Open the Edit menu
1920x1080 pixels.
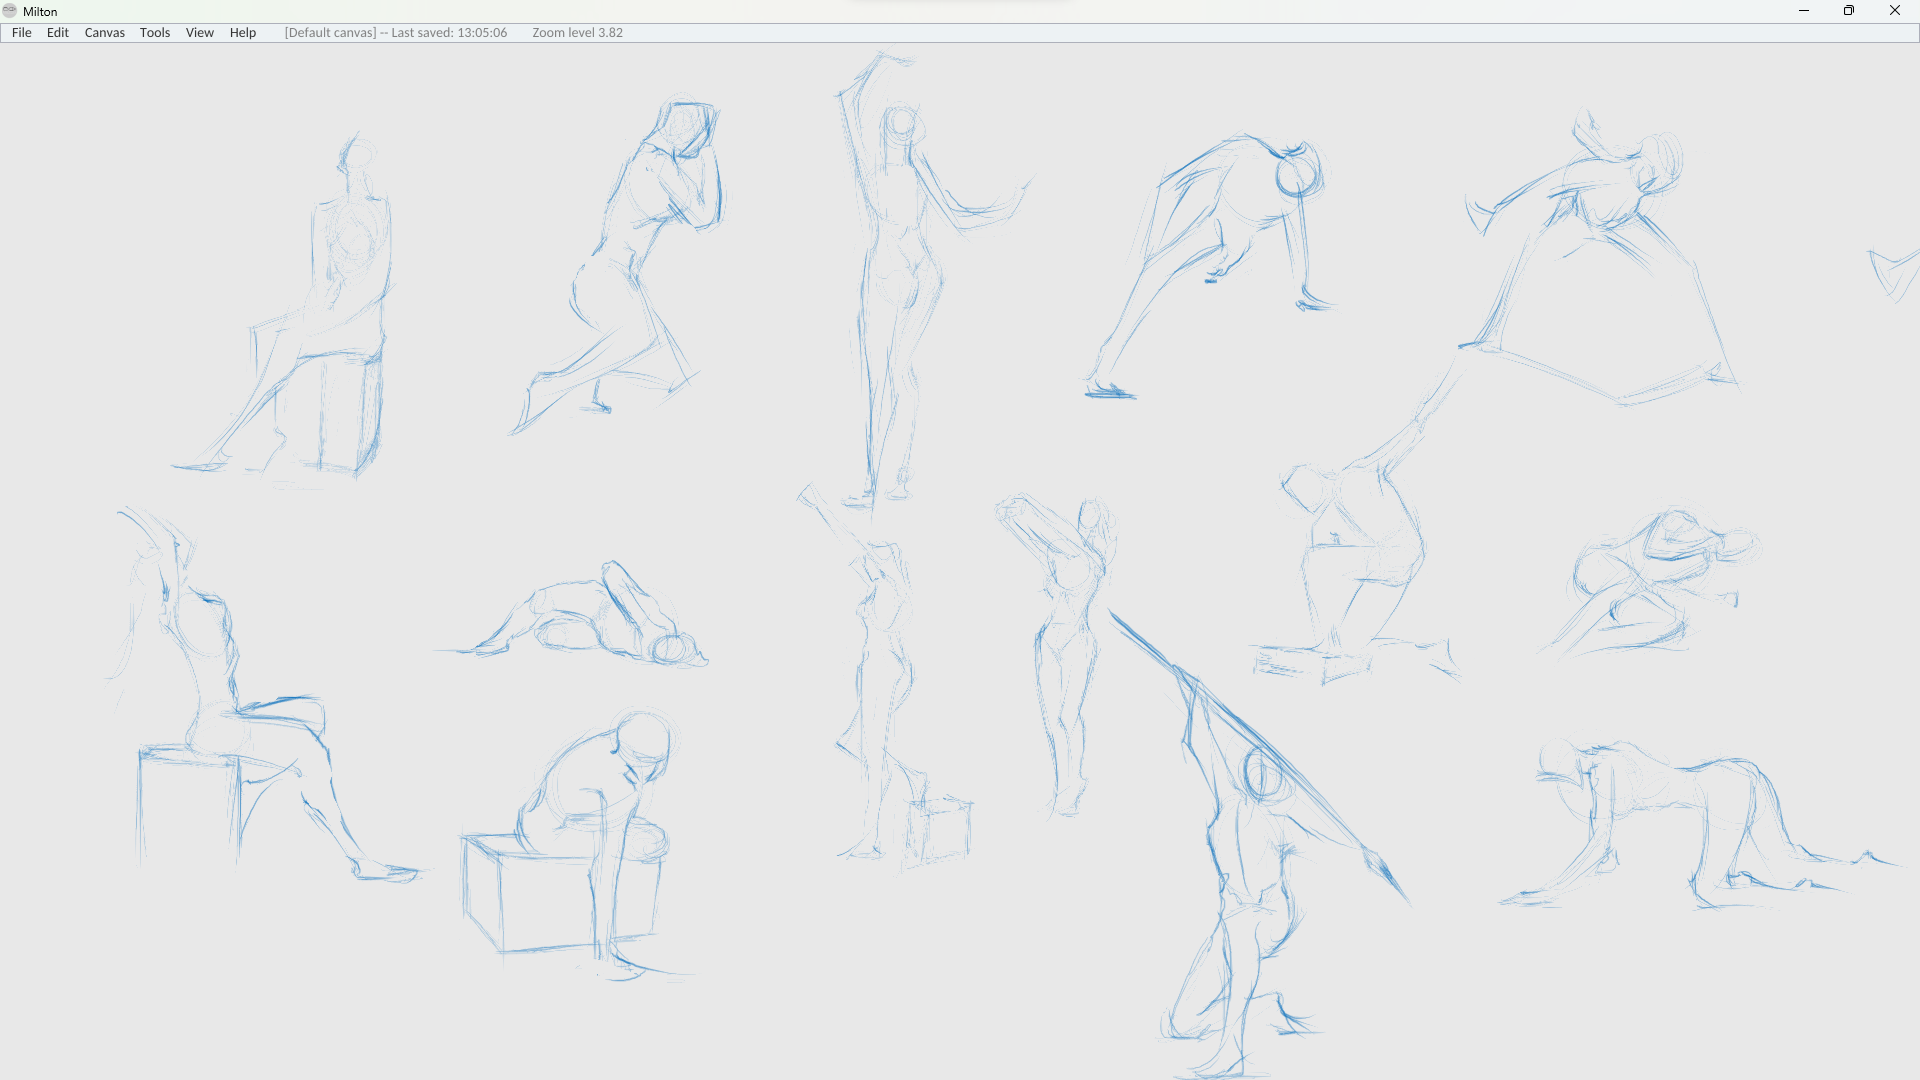point(58,33)
